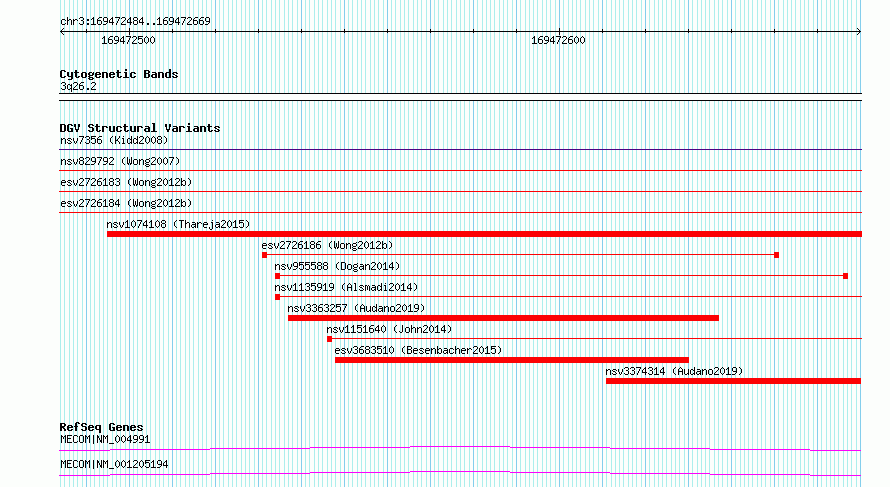Click the Cytogenetic Bands track heading
The image size is (890, 487).
point(119,74)
